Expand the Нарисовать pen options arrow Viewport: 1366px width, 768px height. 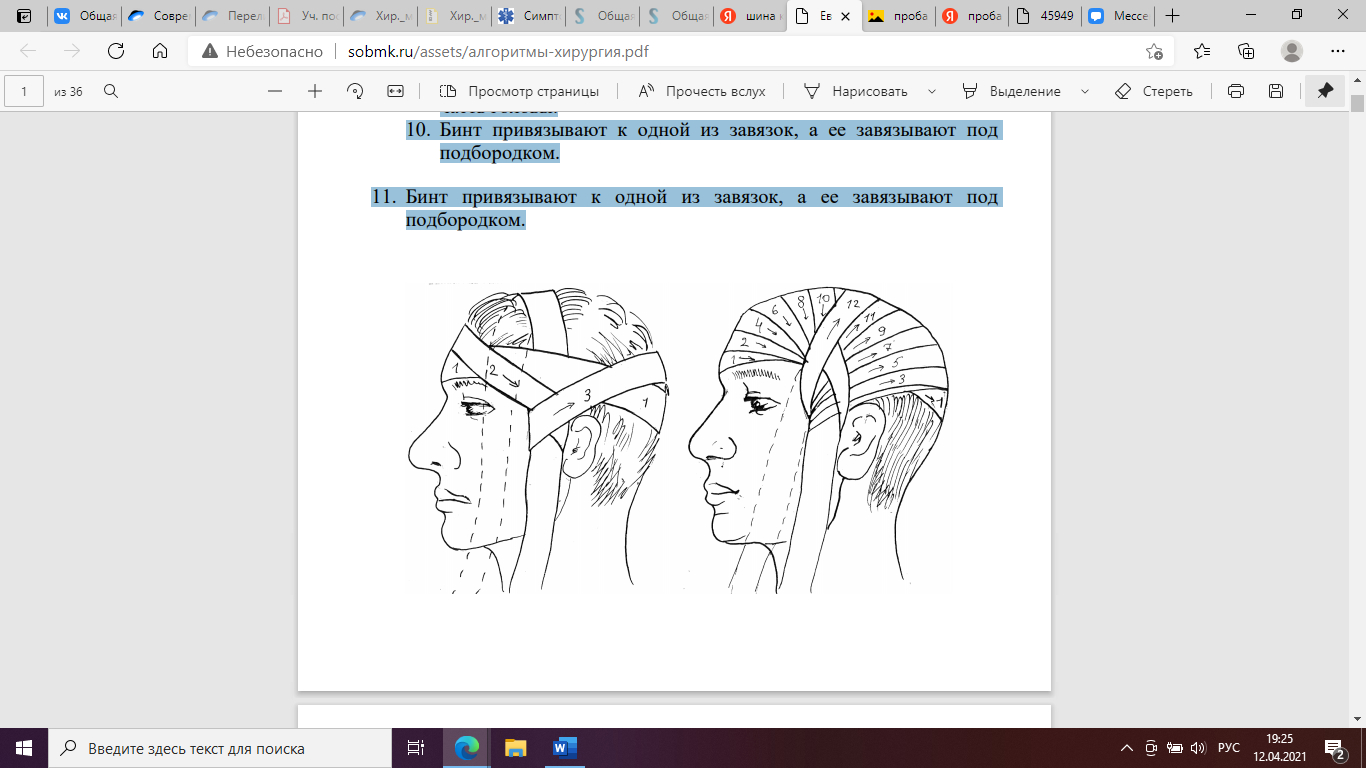[x=932, y=91]
